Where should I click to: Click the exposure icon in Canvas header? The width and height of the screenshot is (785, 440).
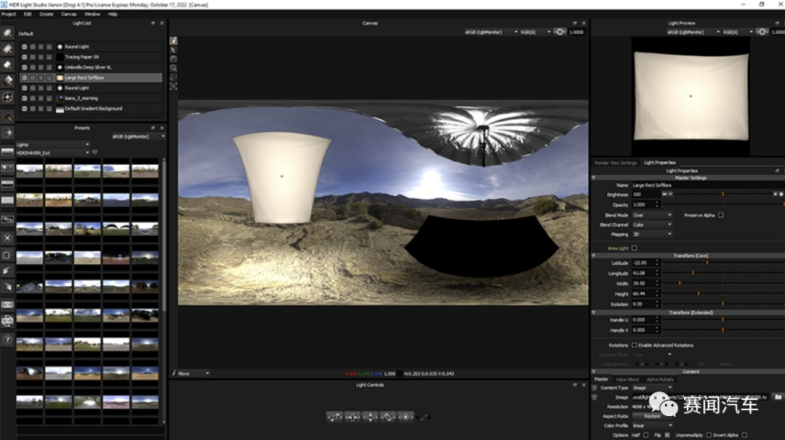tap(560, 32)
